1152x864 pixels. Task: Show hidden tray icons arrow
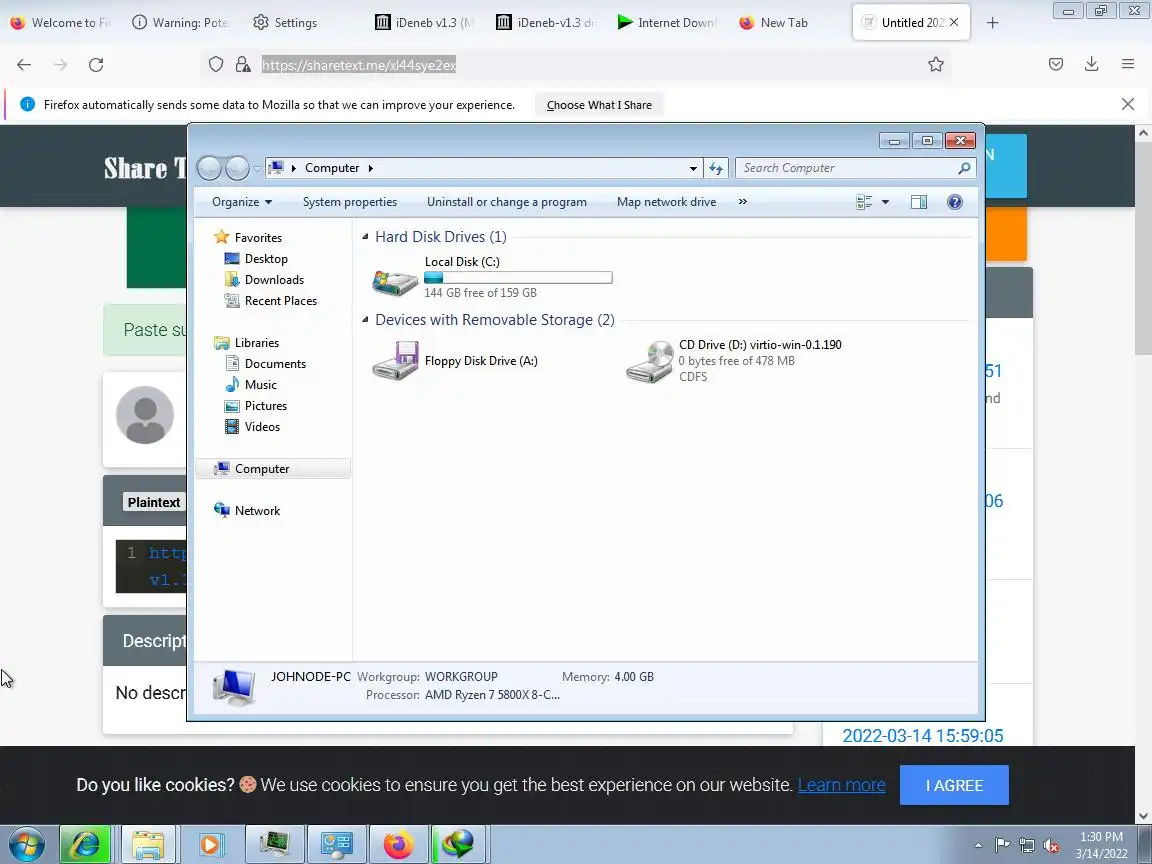click(978, 846)
